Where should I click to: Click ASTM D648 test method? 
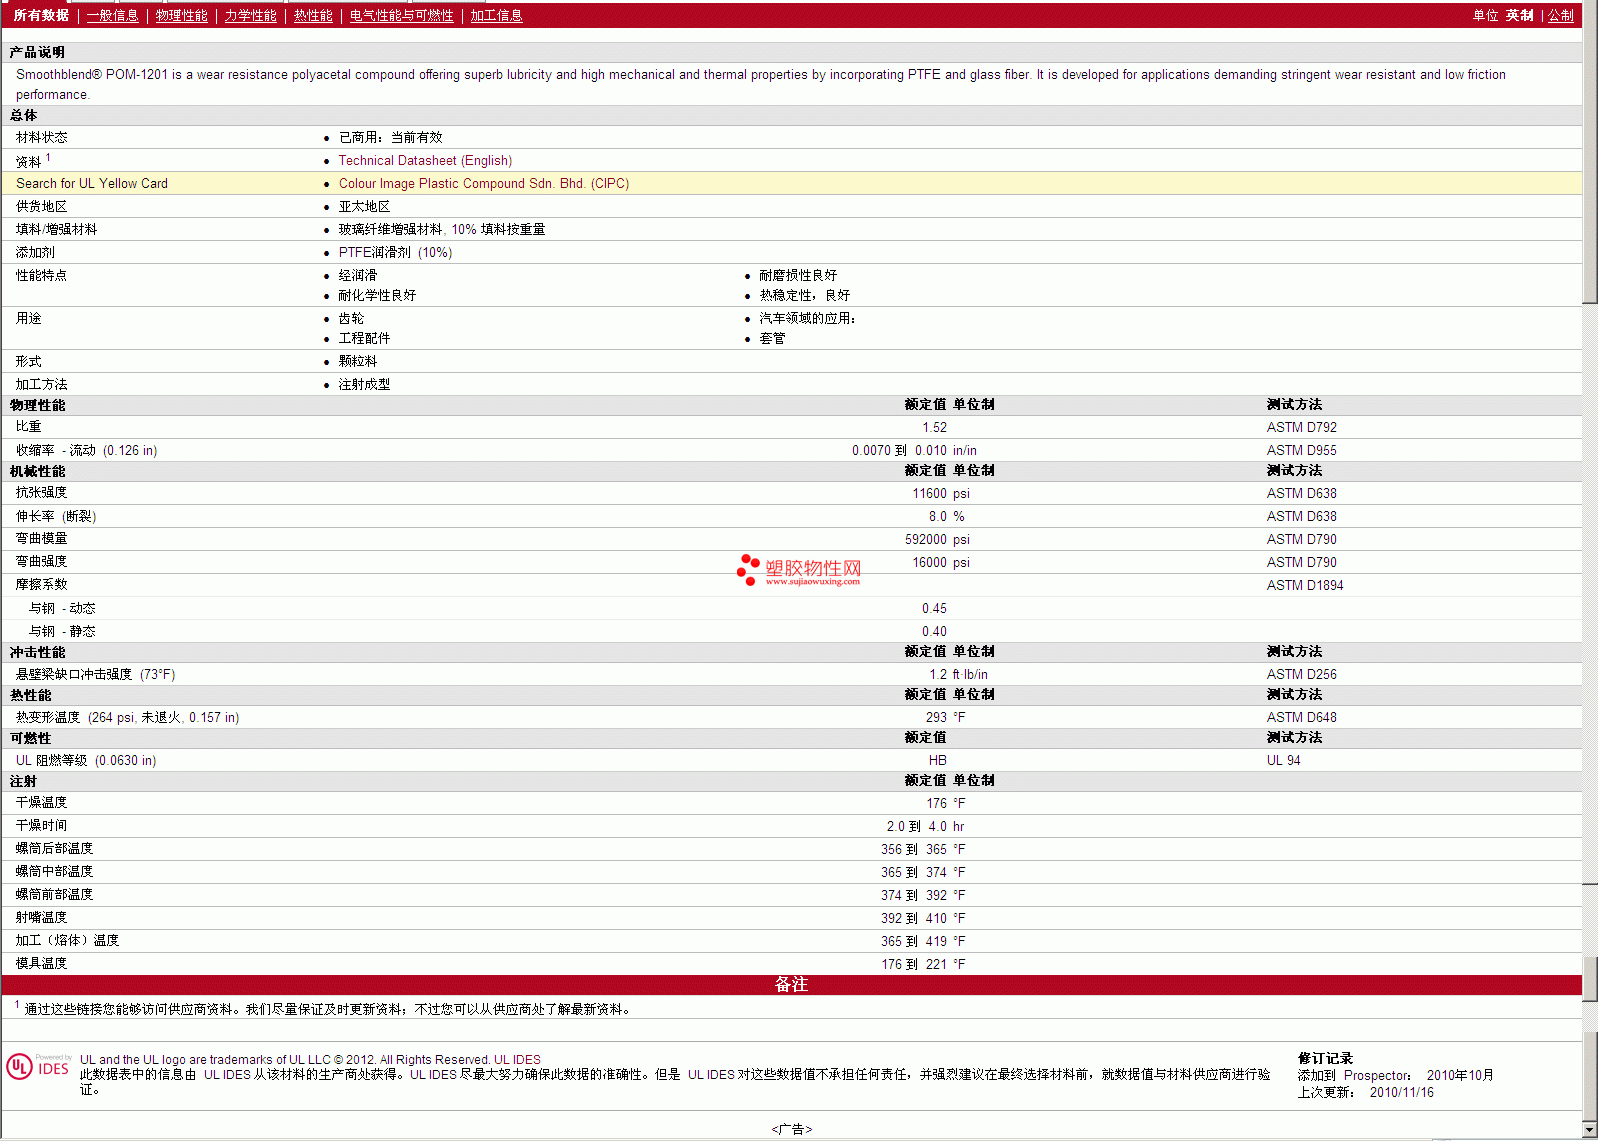point(1301,718)
